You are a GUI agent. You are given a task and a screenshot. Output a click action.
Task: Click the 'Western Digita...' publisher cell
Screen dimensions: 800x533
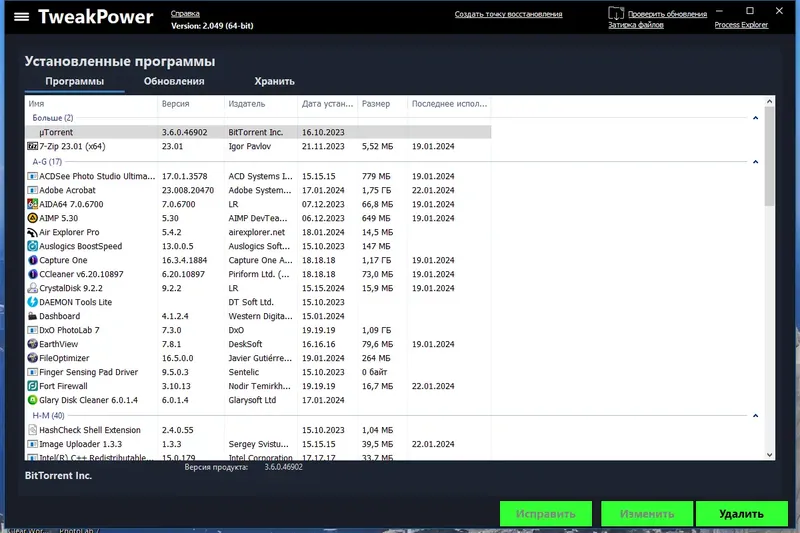(x=261, y=316)
